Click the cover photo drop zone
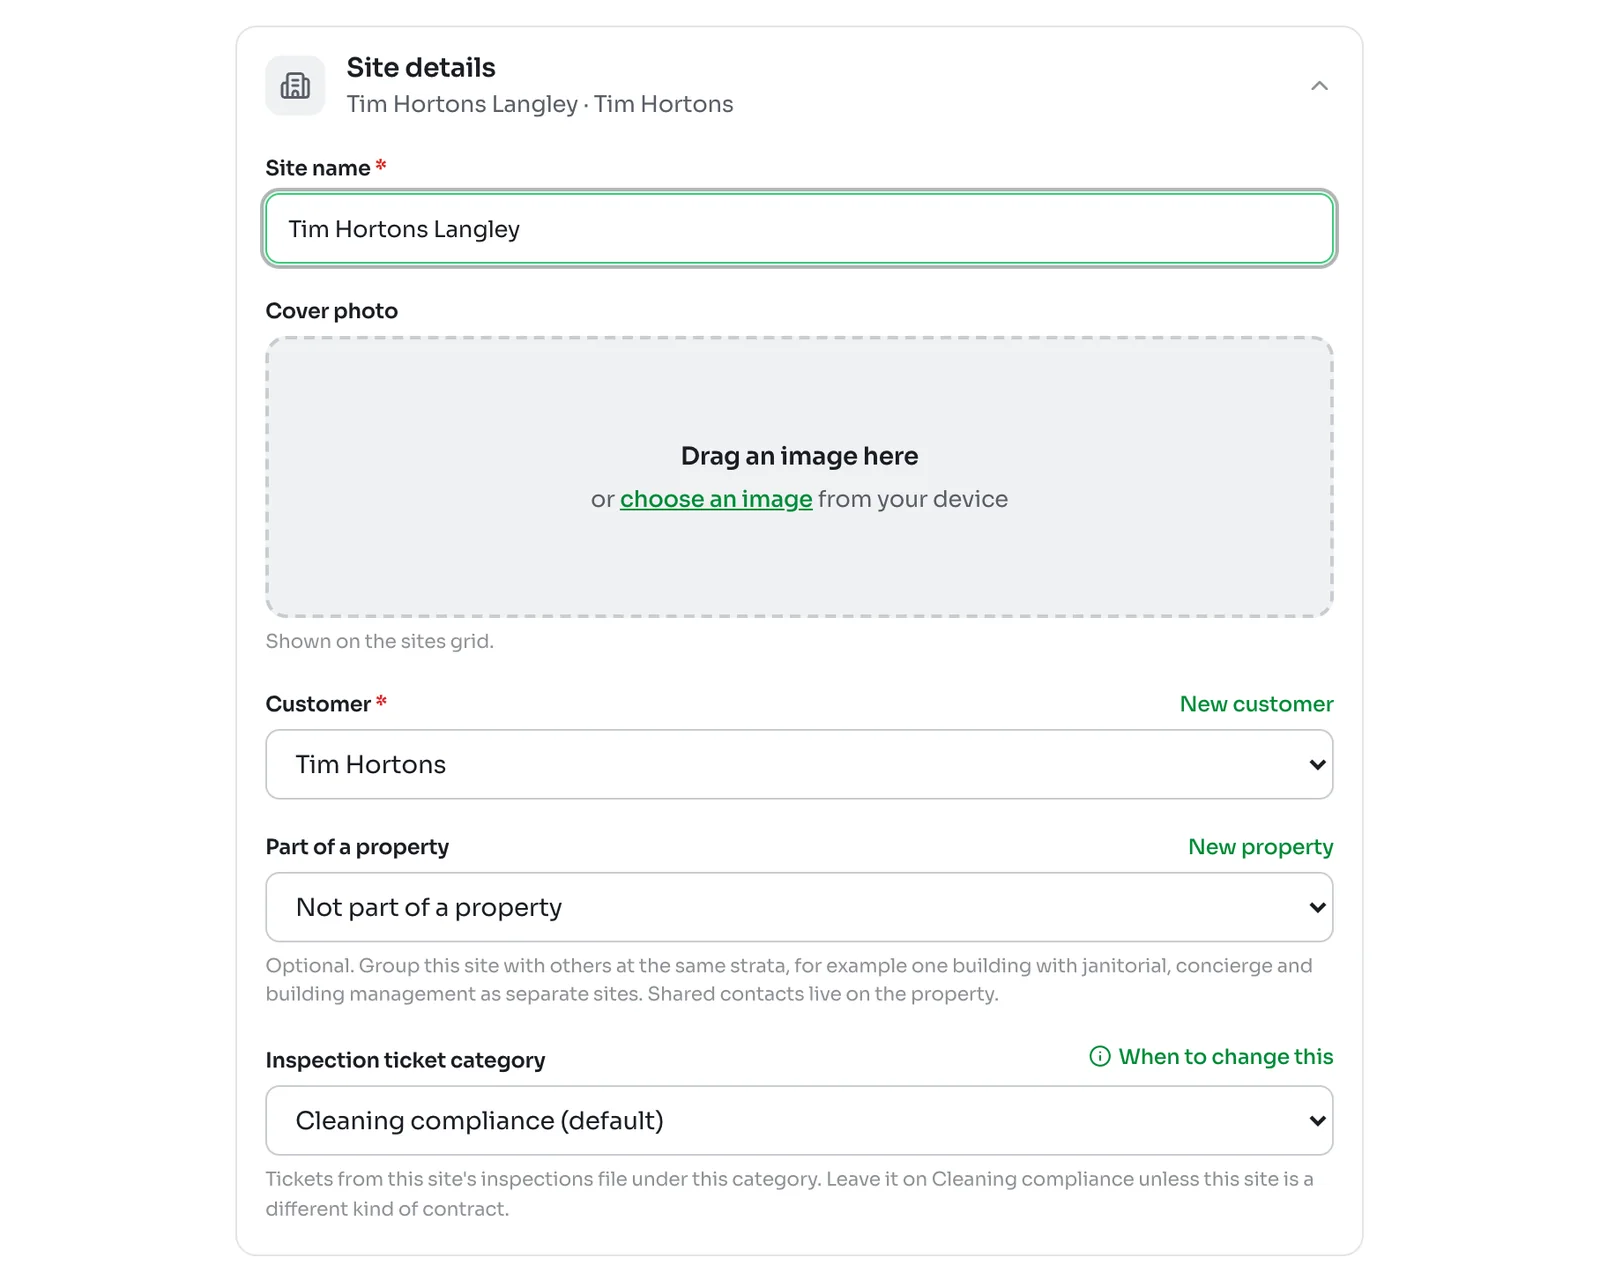 799,477
